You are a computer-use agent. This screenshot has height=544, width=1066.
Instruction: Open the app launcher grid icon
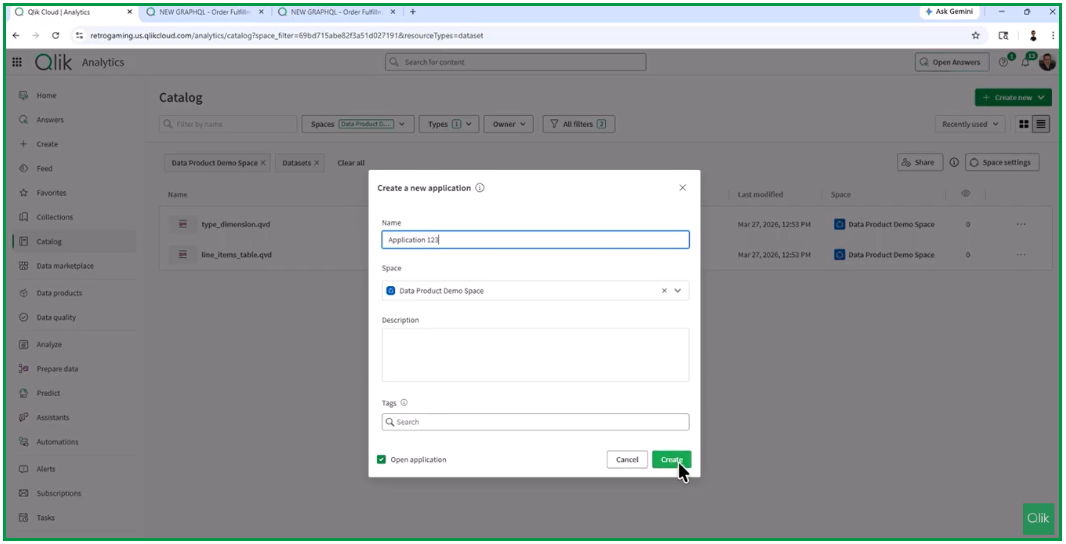point(17,62)
